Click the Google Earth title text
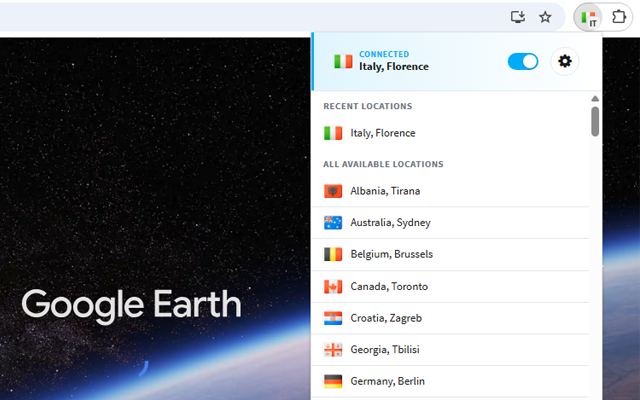The height and width of the screenshot is (400, 640). tap(131, 304)
